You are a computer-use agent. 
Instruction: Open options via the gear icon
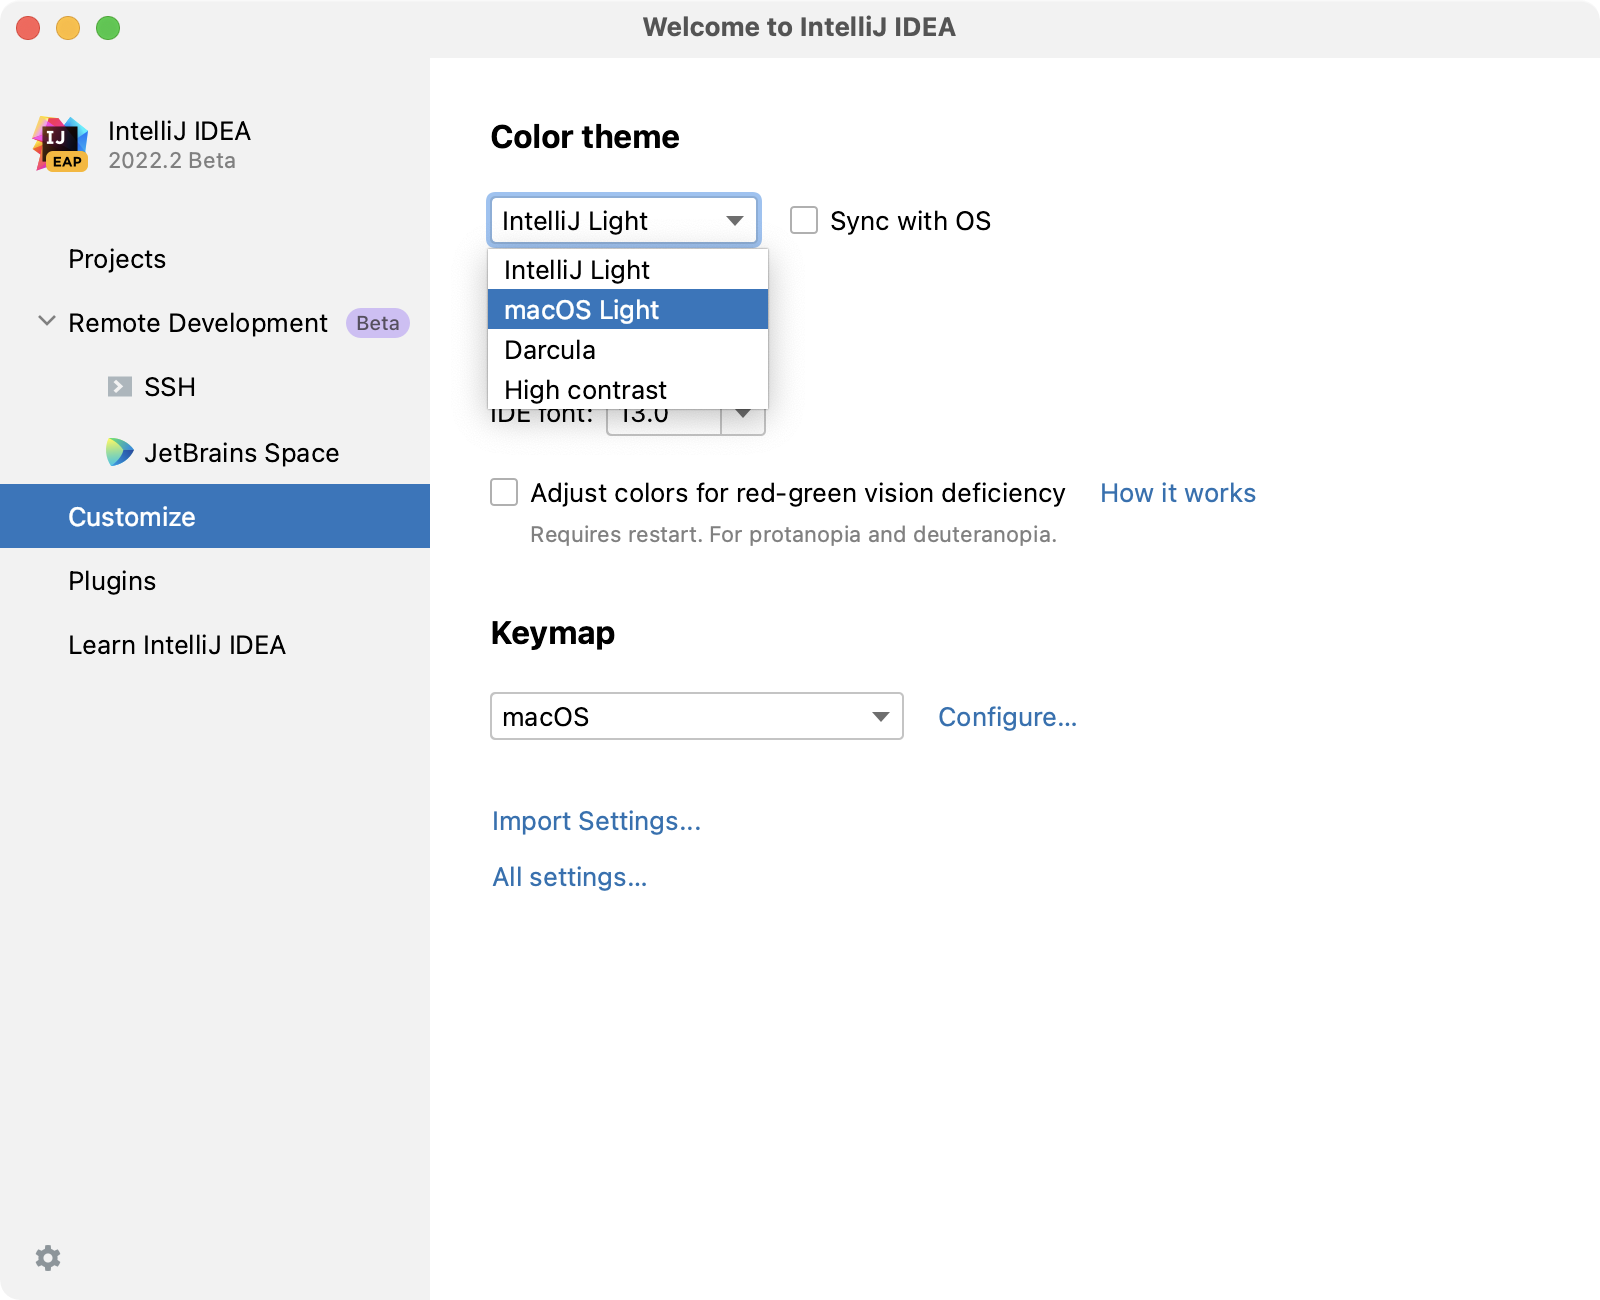(48, 1257)
